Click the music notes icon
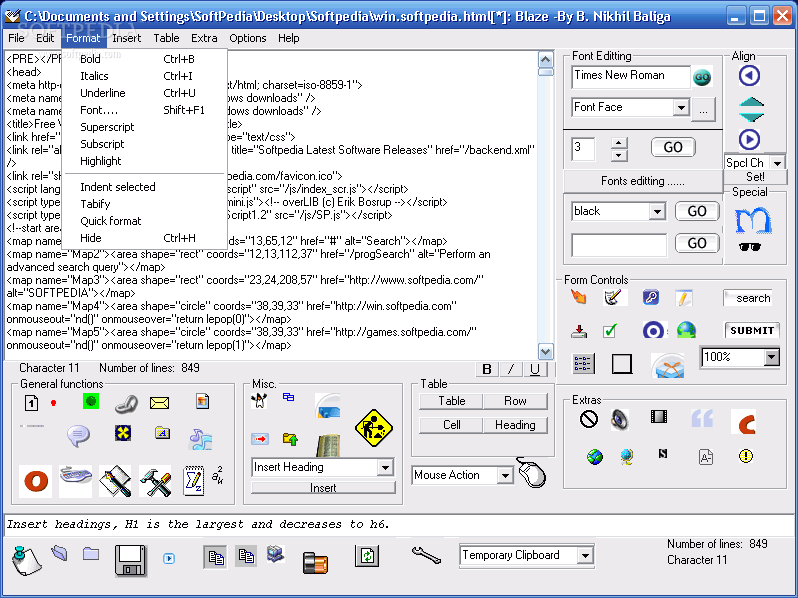798x598 pixels. point(200,439)
